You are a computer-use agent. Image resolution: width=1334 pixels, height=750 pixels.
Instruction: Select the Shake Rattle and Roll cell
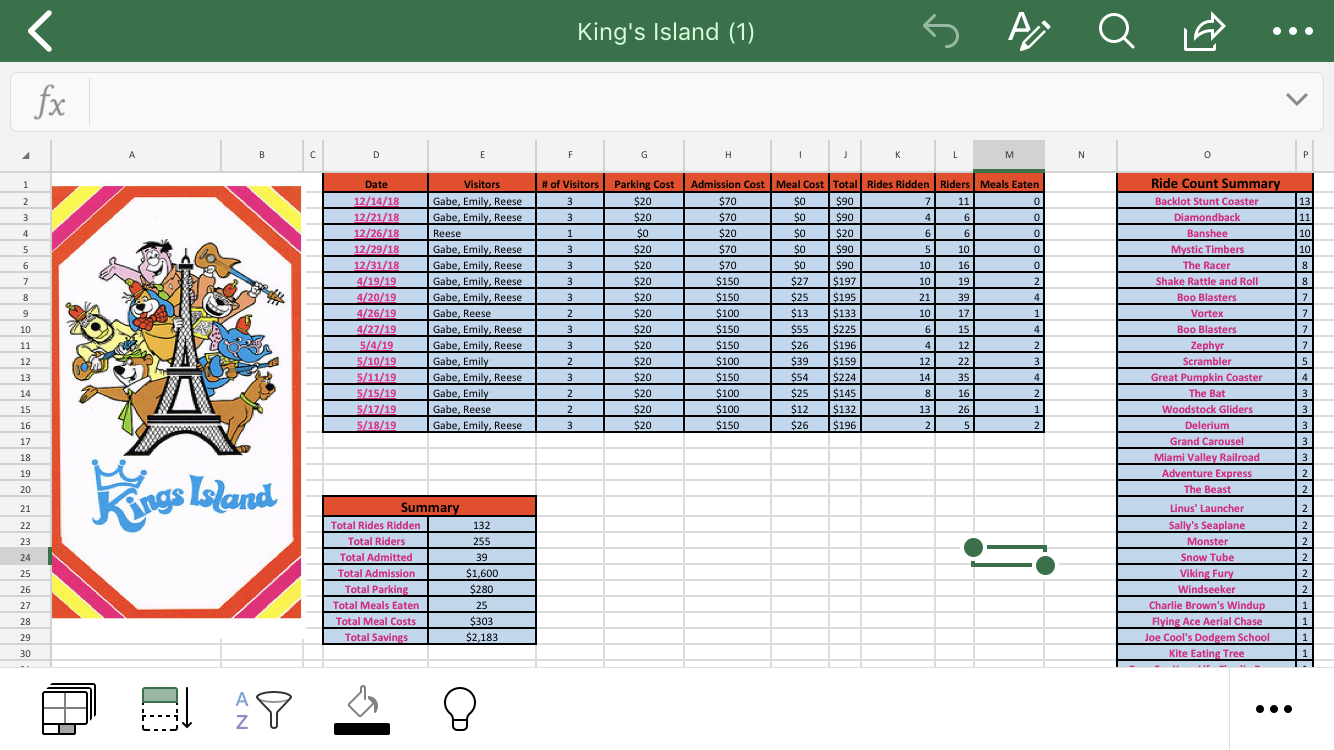pos(1207,281)
